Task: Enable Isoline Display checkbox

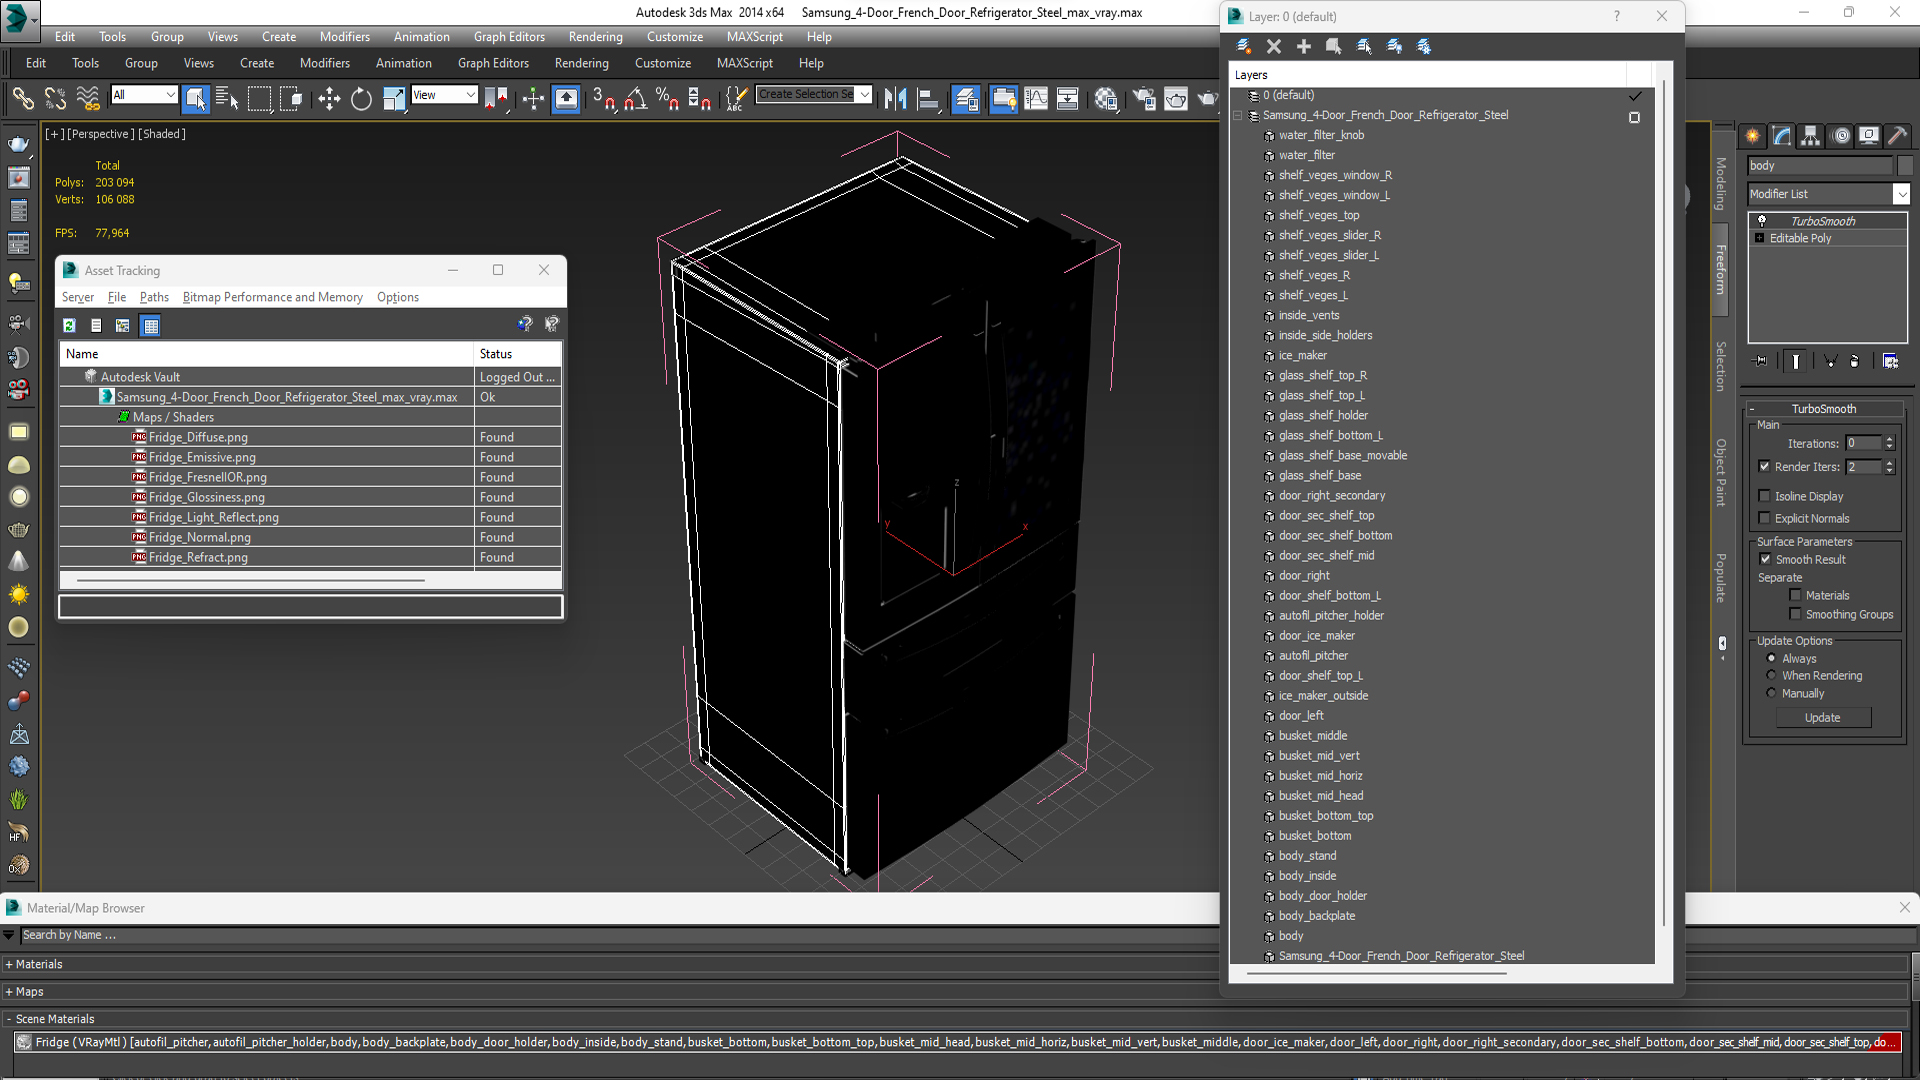Action: pyautogui.click(x=1766, y=496)
